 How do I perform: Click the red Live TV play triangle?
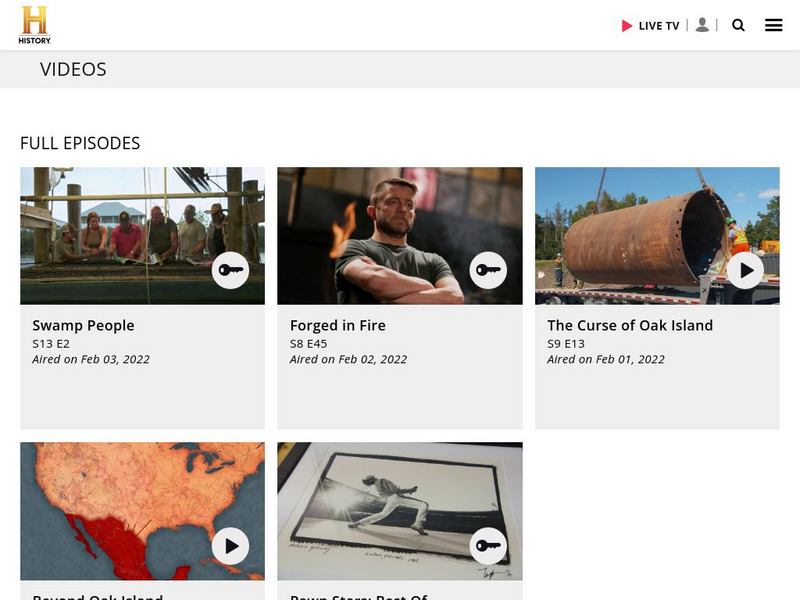(x=627, y=26)
